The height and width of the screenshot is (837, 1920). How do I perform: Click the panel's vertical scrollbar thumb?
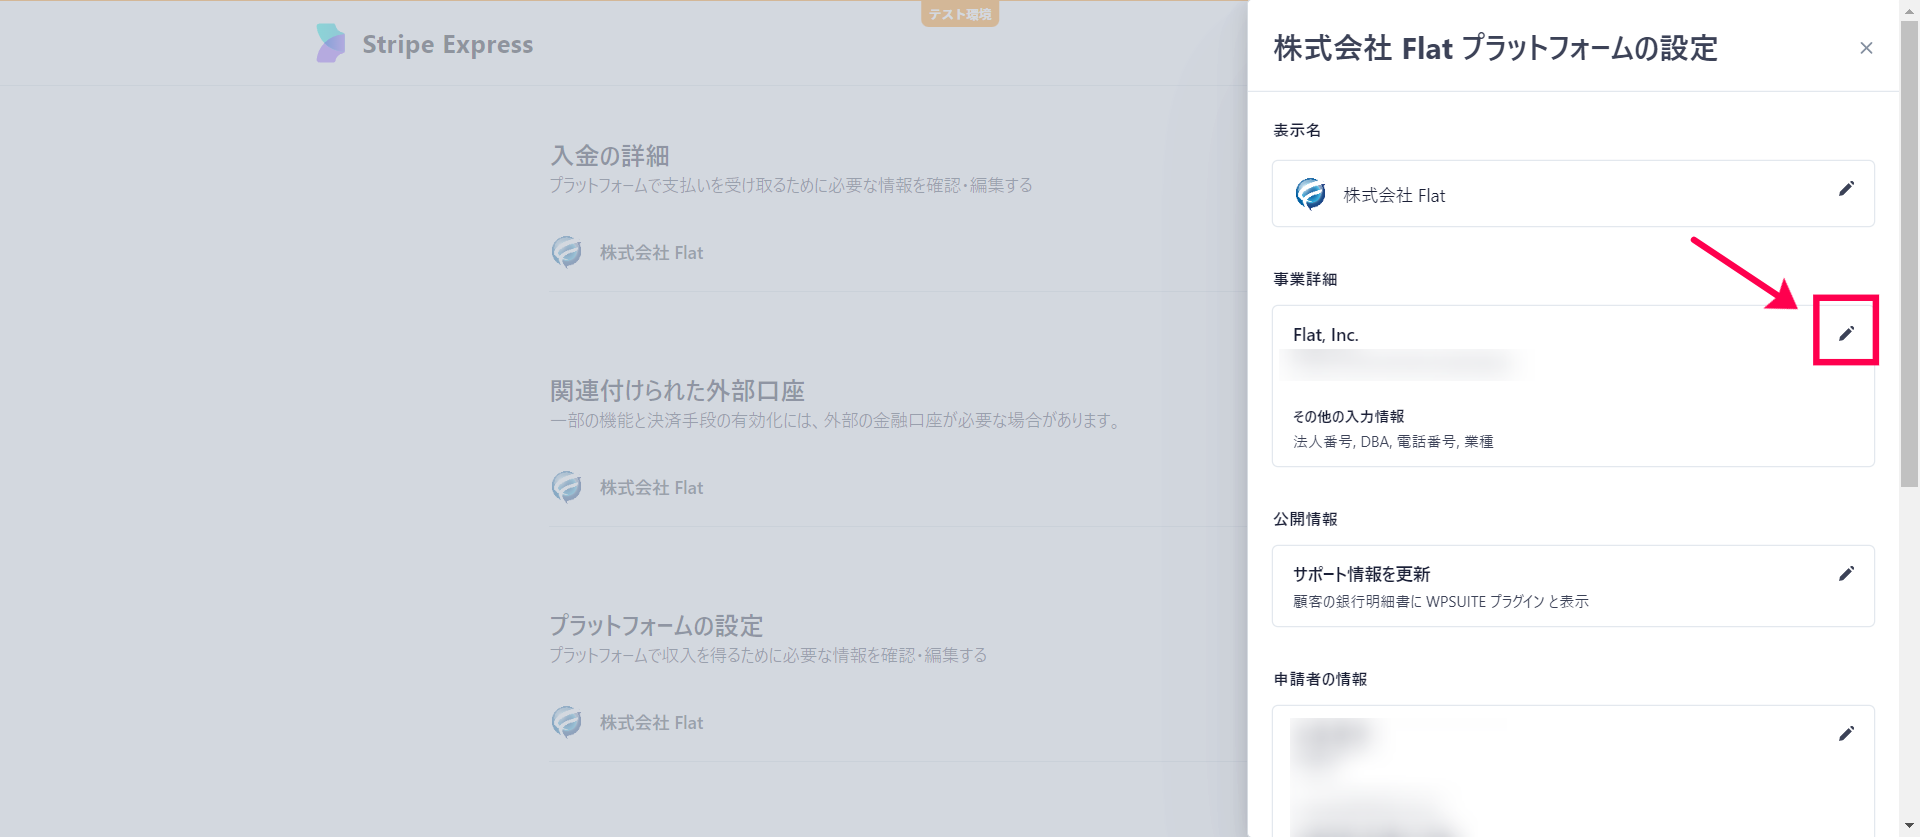pyautogui.click(x=1909, y=255)
